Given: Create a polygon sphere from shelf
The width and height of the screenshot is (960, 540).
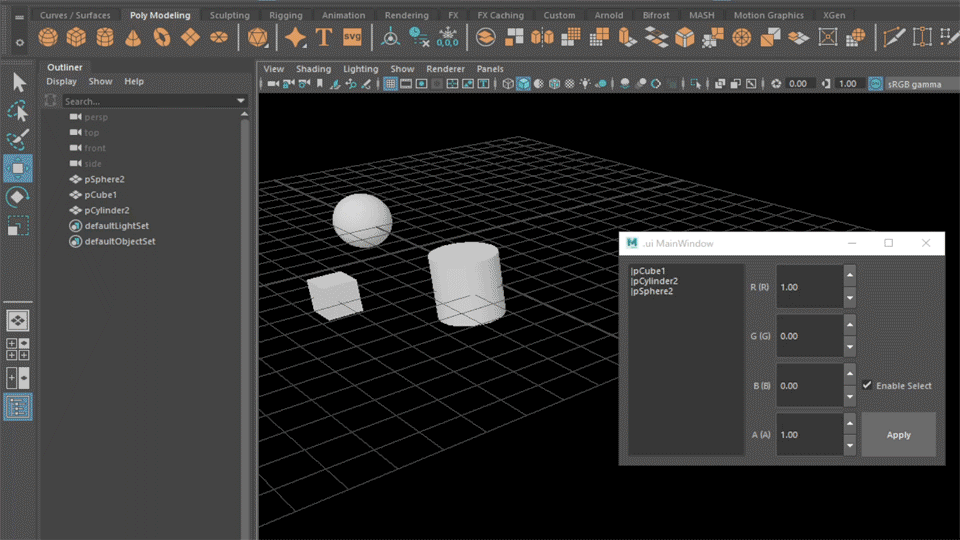Looking at the screenshot, I should [47, 38].
